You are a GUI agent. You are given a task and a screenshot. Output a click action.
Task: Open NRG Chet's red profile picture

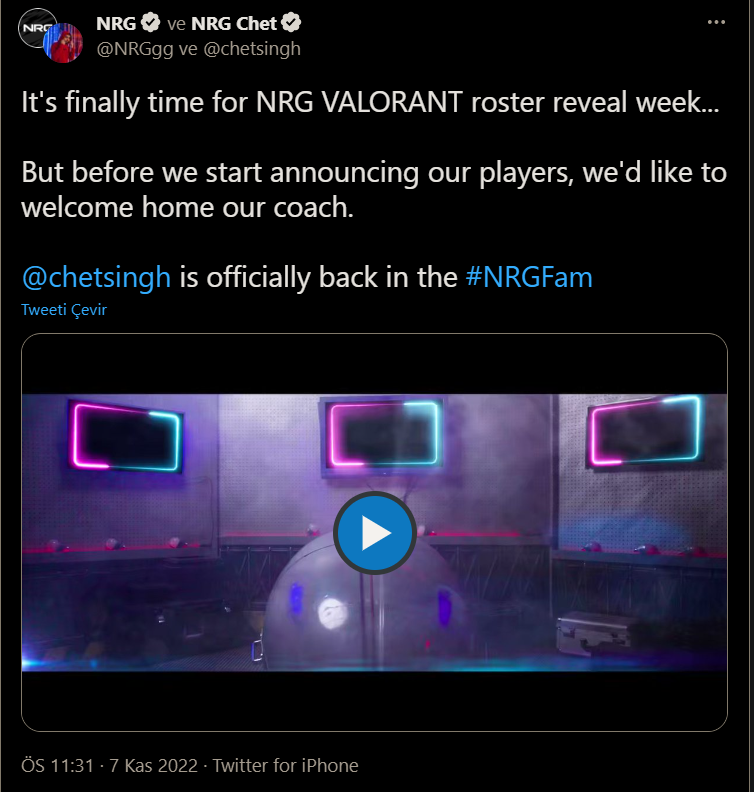click(x=63, y=43)
